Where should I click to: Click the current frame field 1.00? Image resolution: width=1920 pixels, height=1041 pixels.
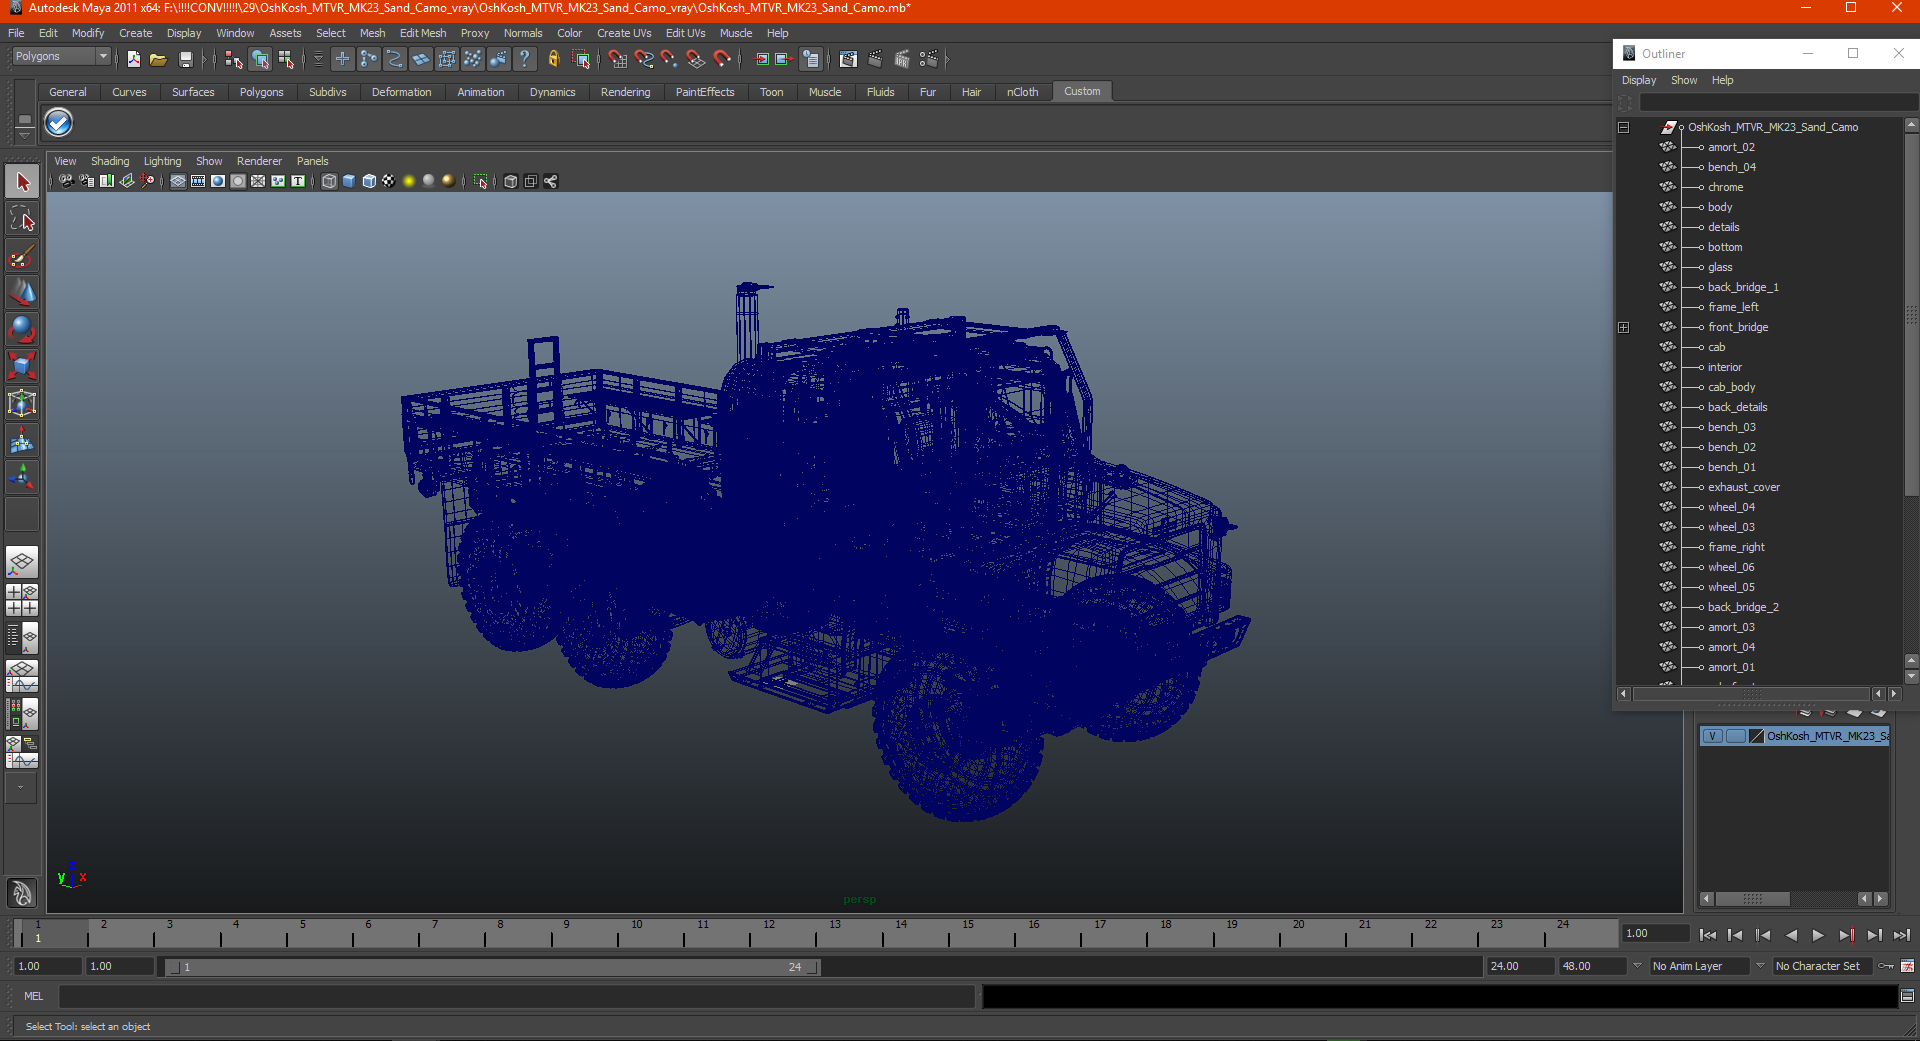pyautogui.click(x=1656, y=933)
